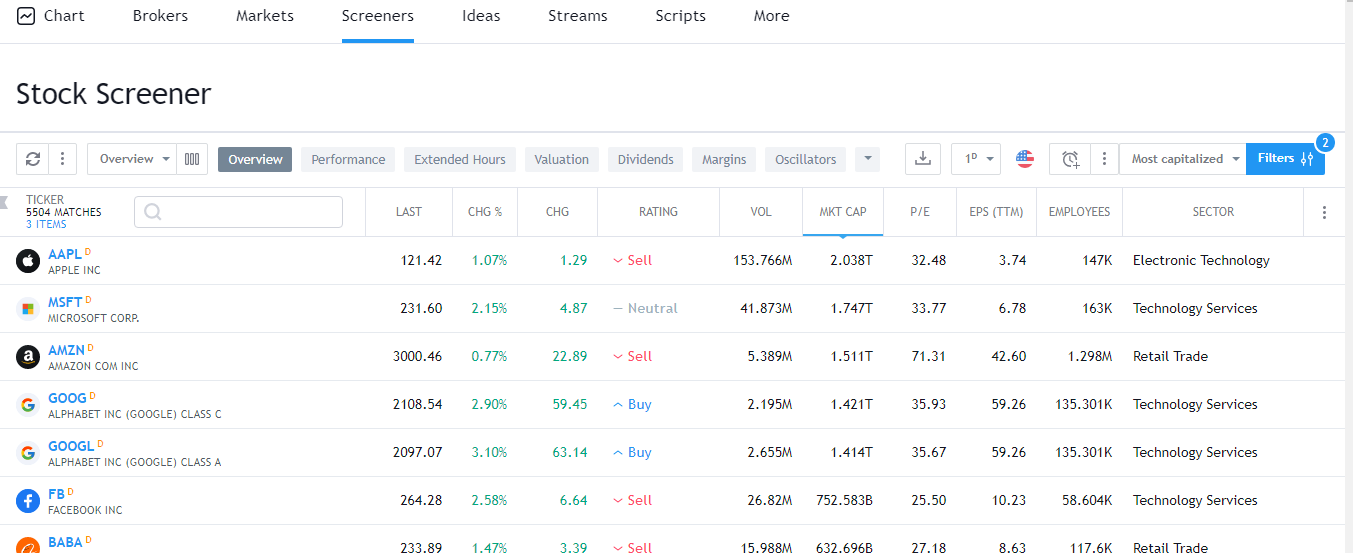The image size is (1353, 553).
Task: Open the Scripts menu
Action: (681, 16)
